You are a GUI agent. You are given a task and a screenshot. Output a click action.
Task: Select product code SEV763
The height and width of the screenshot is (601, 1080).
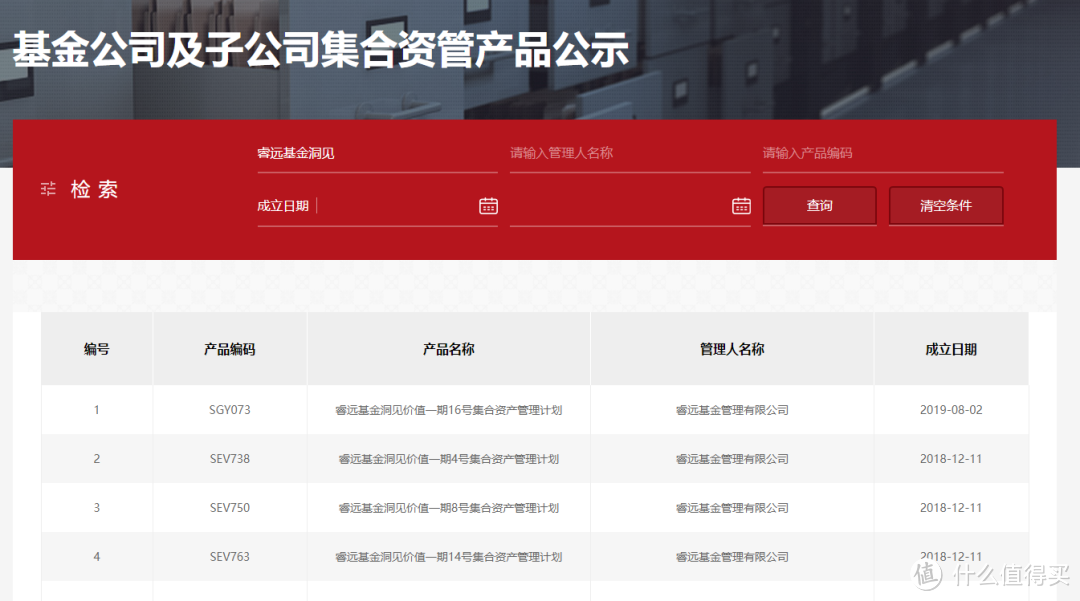(229, 556)
